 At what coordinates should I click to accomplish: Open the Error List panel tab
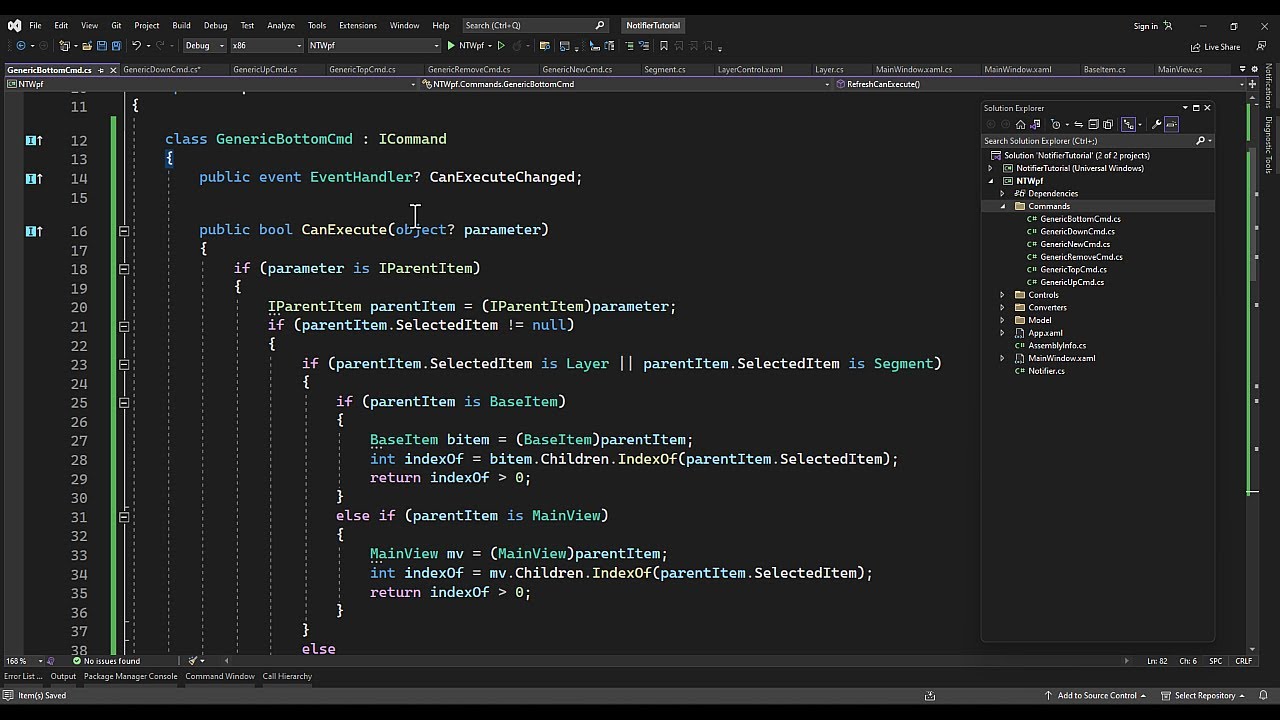[23, 677]
